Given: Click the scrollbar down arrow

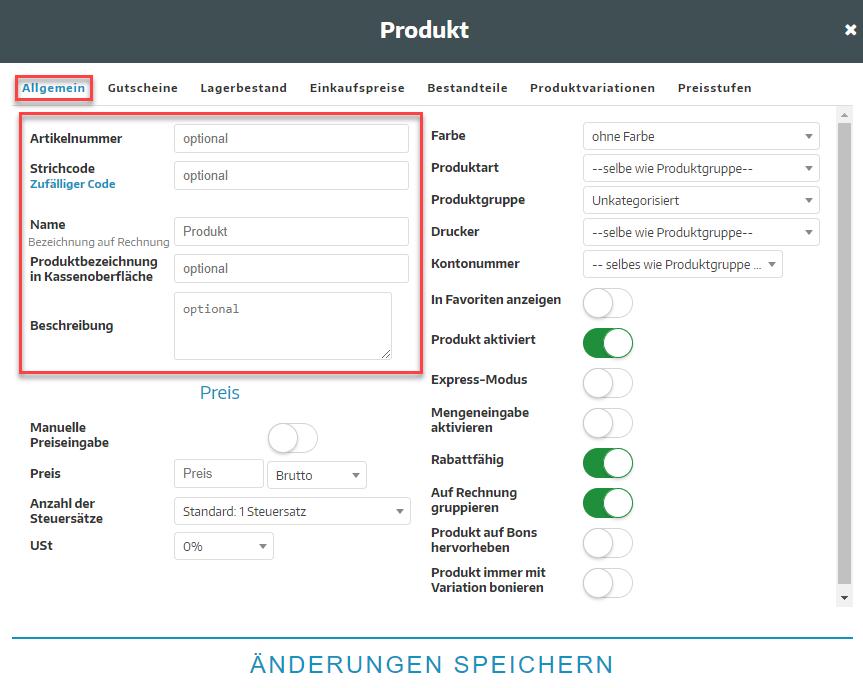Looking at the screenshot, I should pyautogui.click(x=844, y=598).
